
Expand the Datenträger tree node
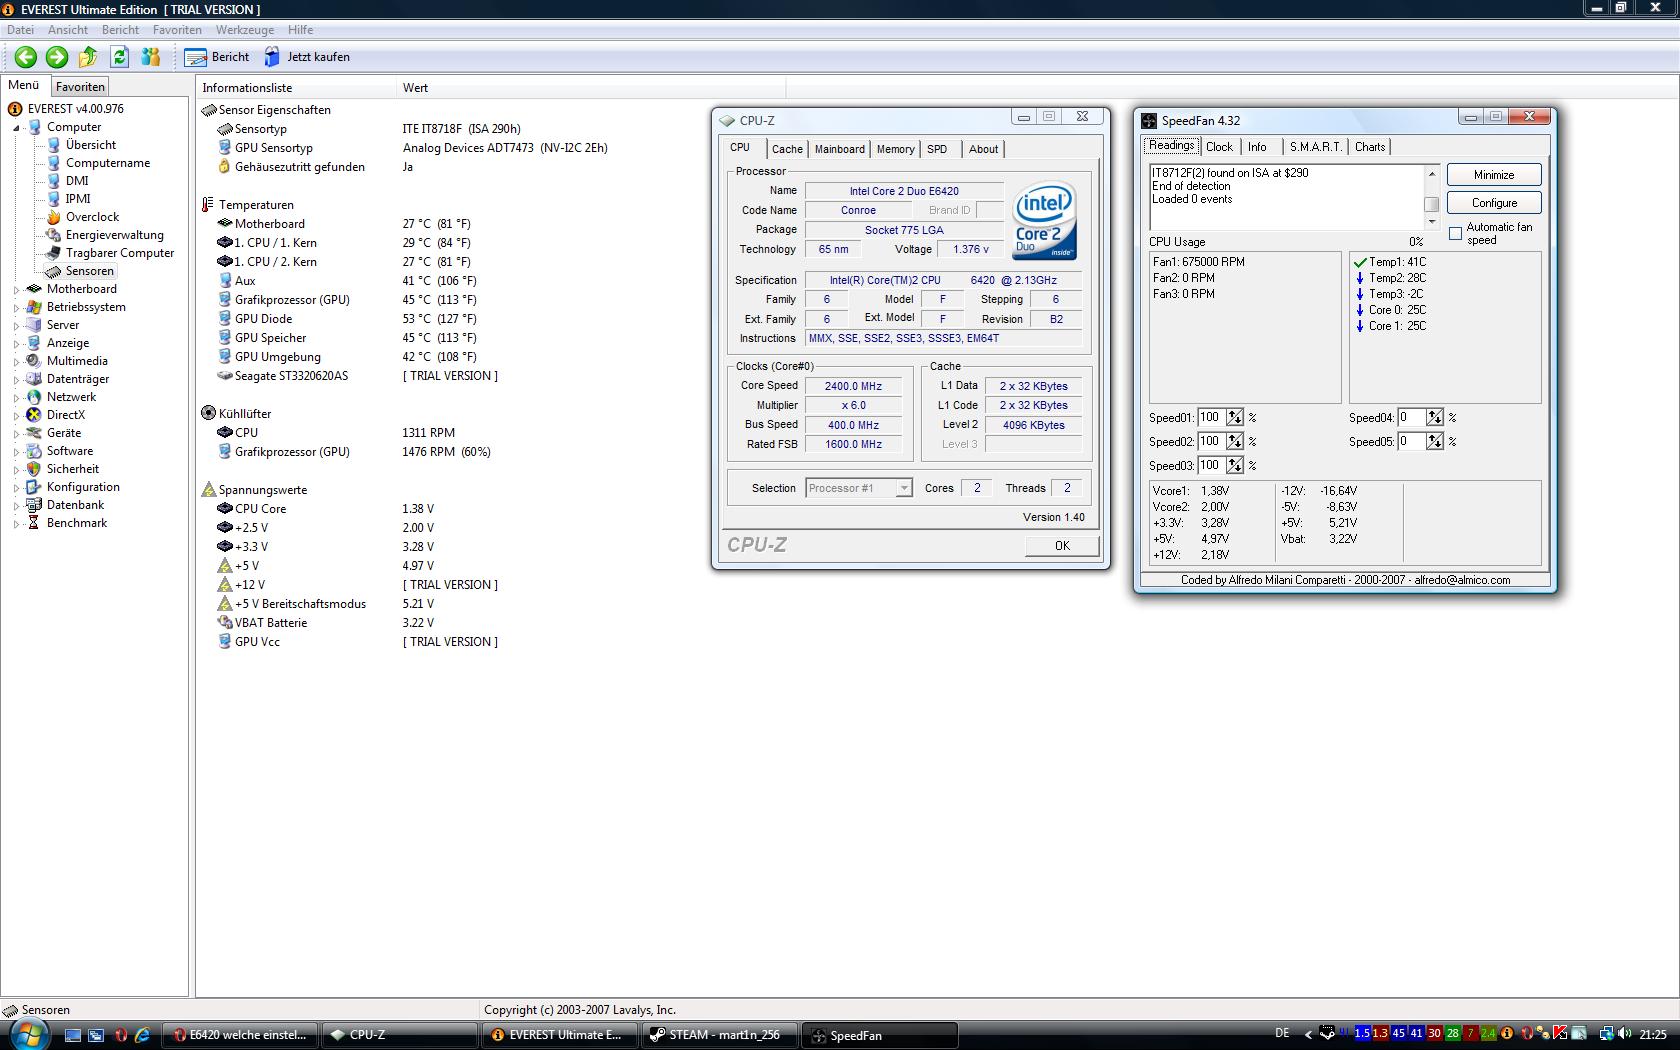click(16, 380)
